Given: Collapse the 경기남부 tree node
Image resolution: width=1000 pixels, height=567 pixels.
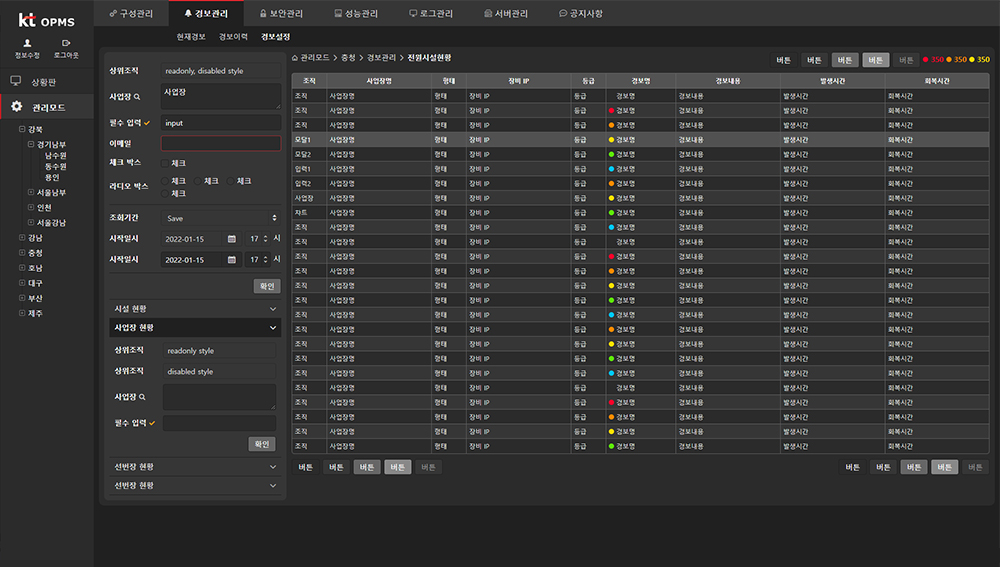Looking at the screenshot, I should coord(31,144).
